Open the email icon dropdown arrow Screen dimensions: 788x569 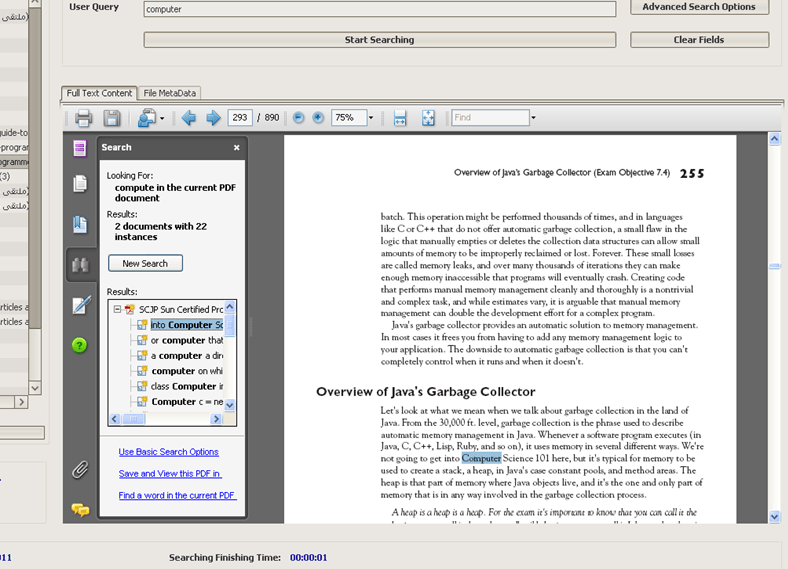pyautogui.click(x=162, y=119)
